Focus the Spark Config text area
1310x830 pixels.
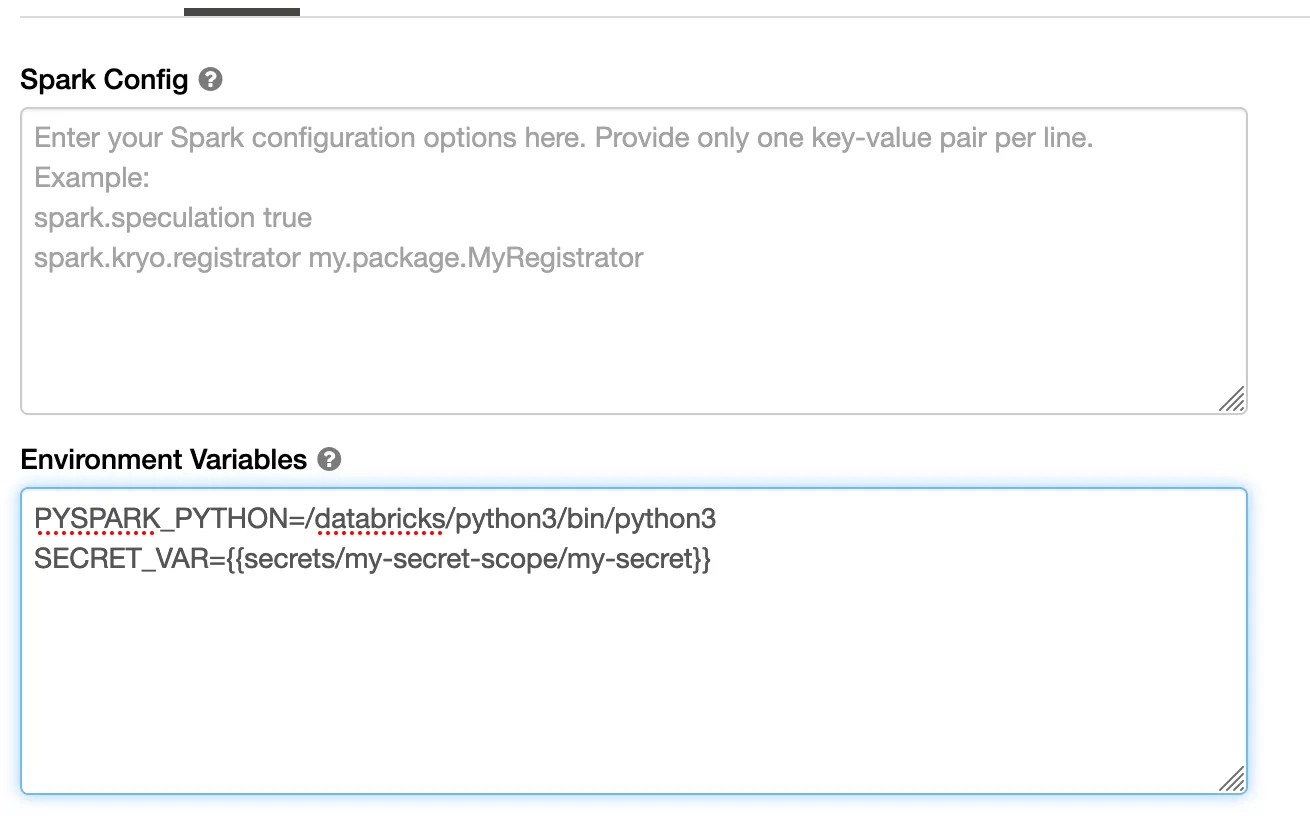[633, 330]
